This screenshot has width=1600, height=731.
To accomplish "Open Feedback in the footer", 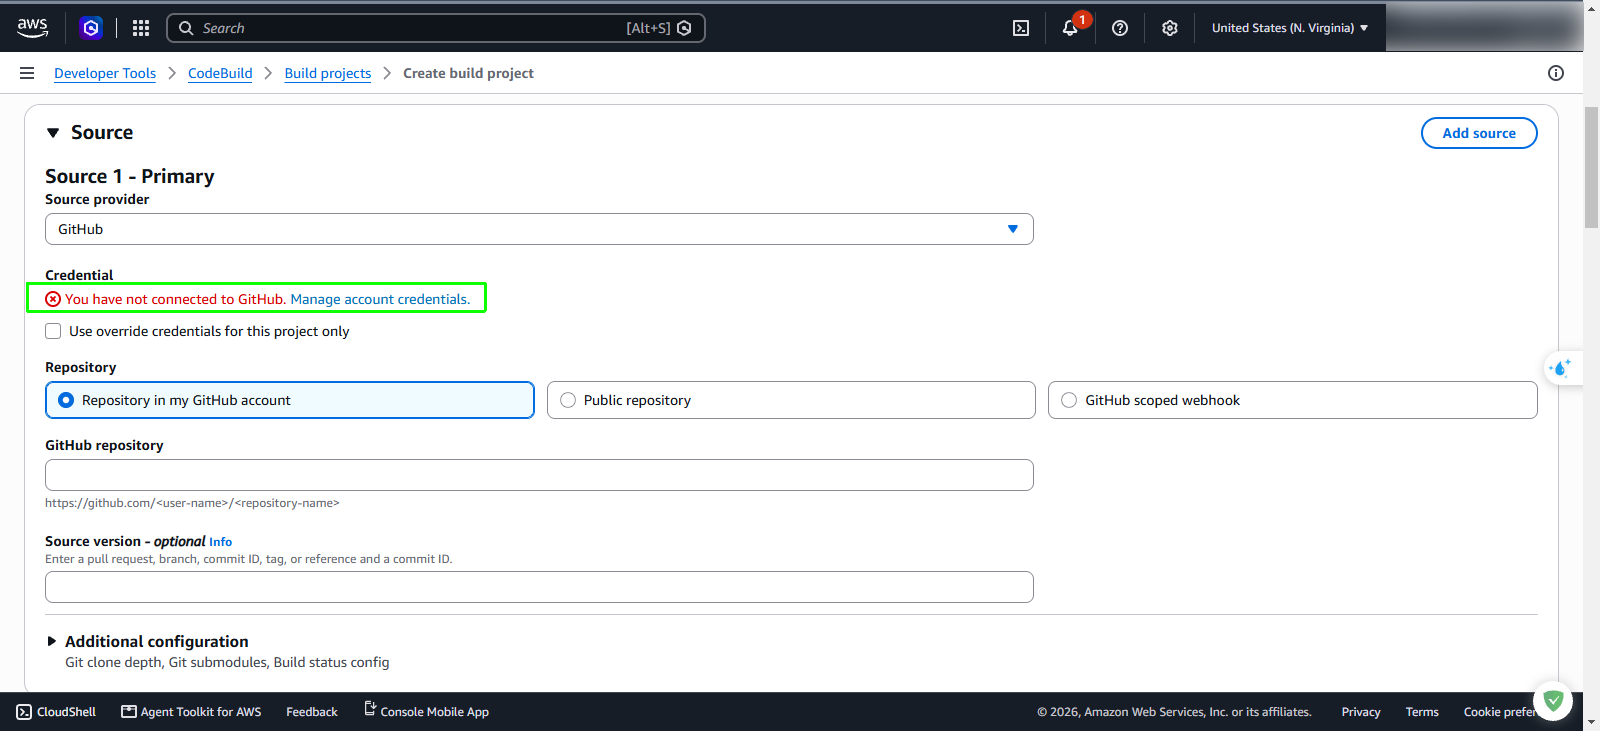I will click(312, 712).
